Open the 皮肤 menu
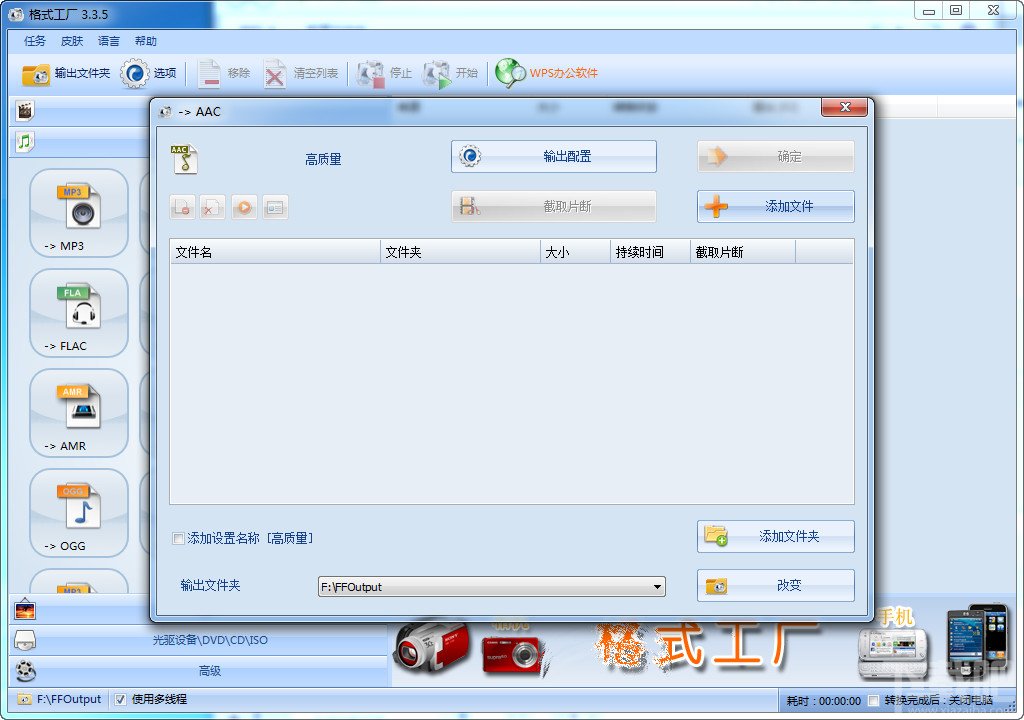The image size is (1024, 720). tap(72, 41)
